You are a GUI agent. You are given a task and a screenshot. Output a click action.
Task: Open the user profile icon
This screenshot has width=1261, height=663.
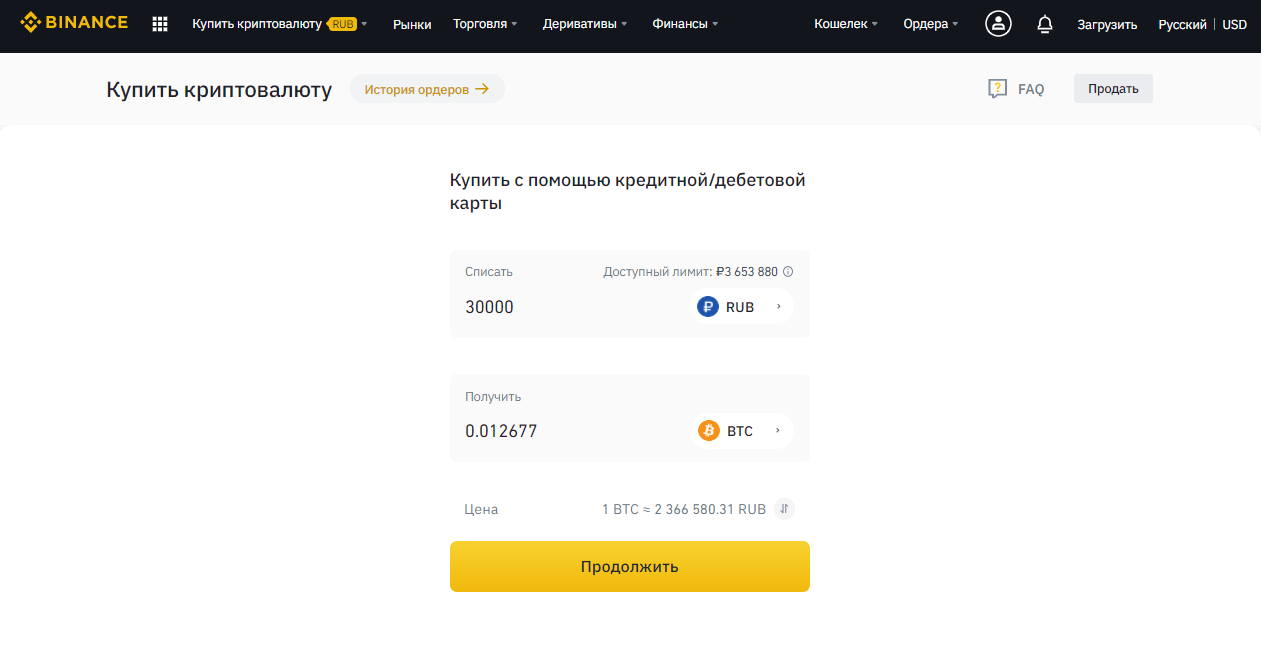click(998, 24)
